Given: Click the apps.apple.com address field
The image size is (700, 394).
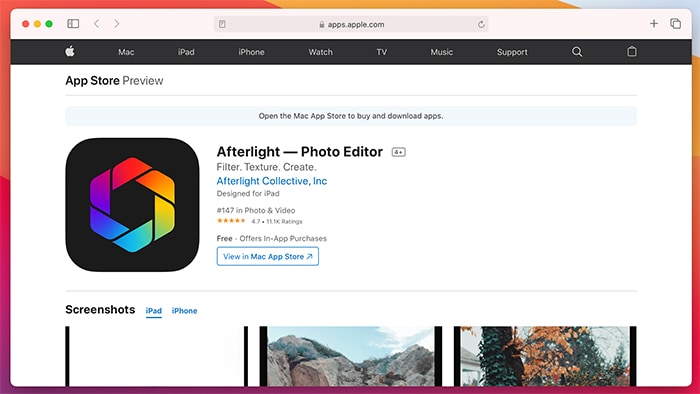Looking at the screenshot, I should [x=351, y=25].
